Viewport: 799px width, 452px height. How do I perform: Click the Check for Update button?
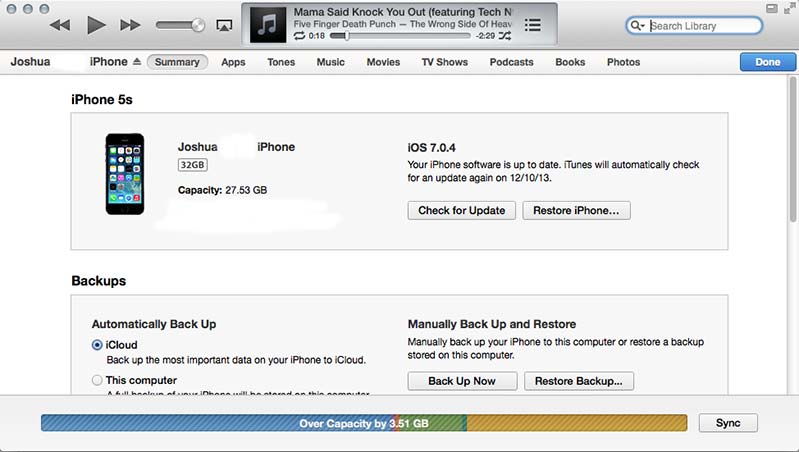tap(462, 210)
